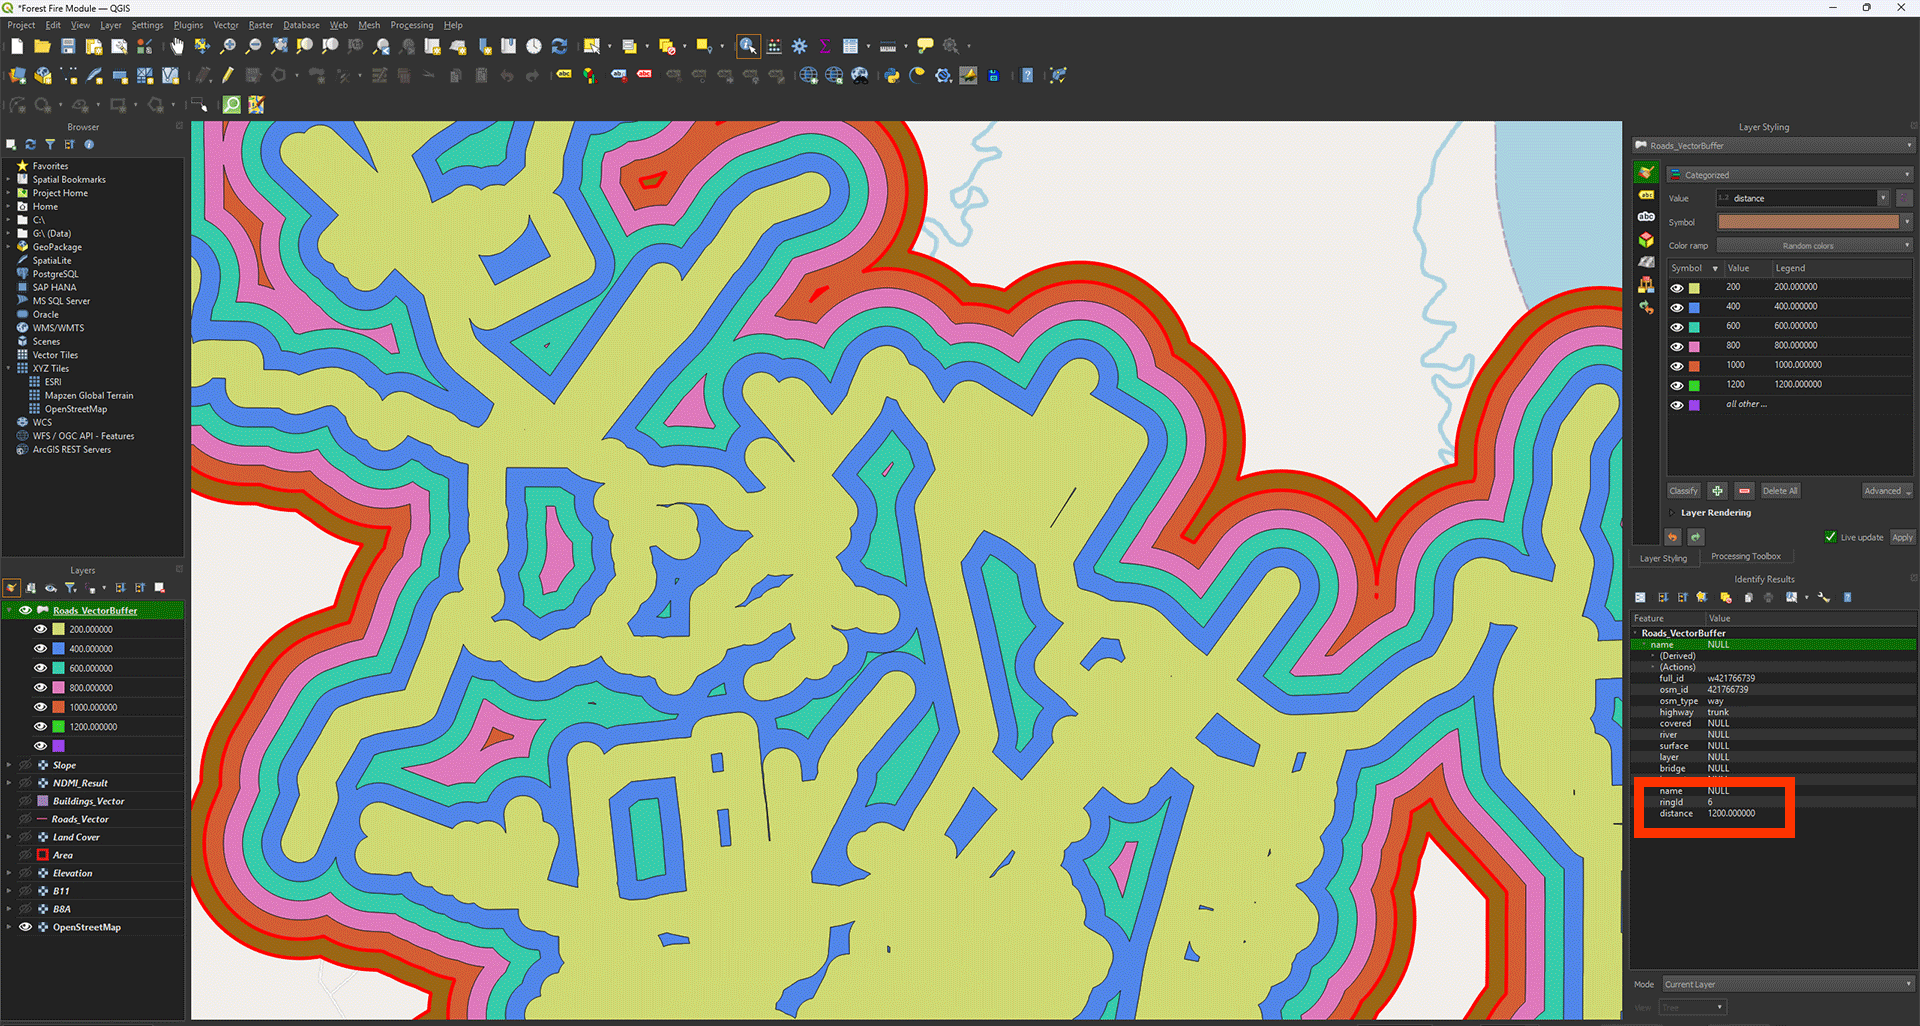Save the project with the floppy disk icon
Viewport: 1920px width, 1026px height.
click(x=68, y=46)
